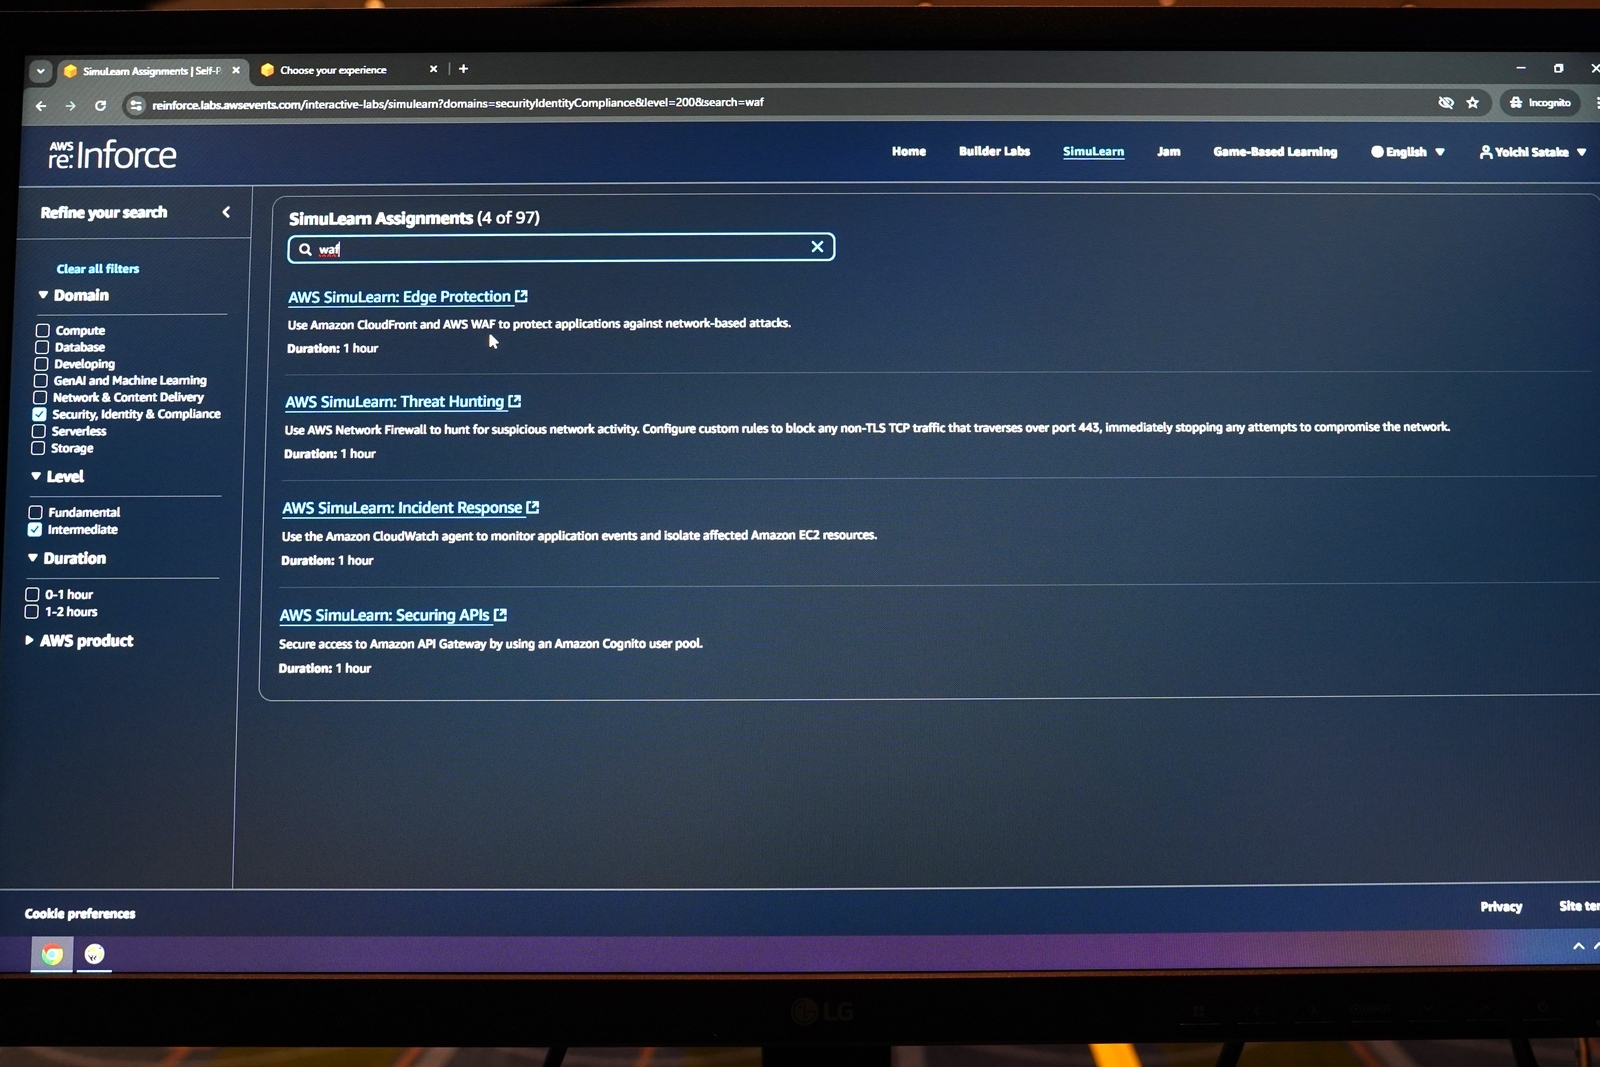Viewport: 1600px width, 1067px height.
Task: Click the AWS re:Inforce logo
Action: (x=112, y=155)
